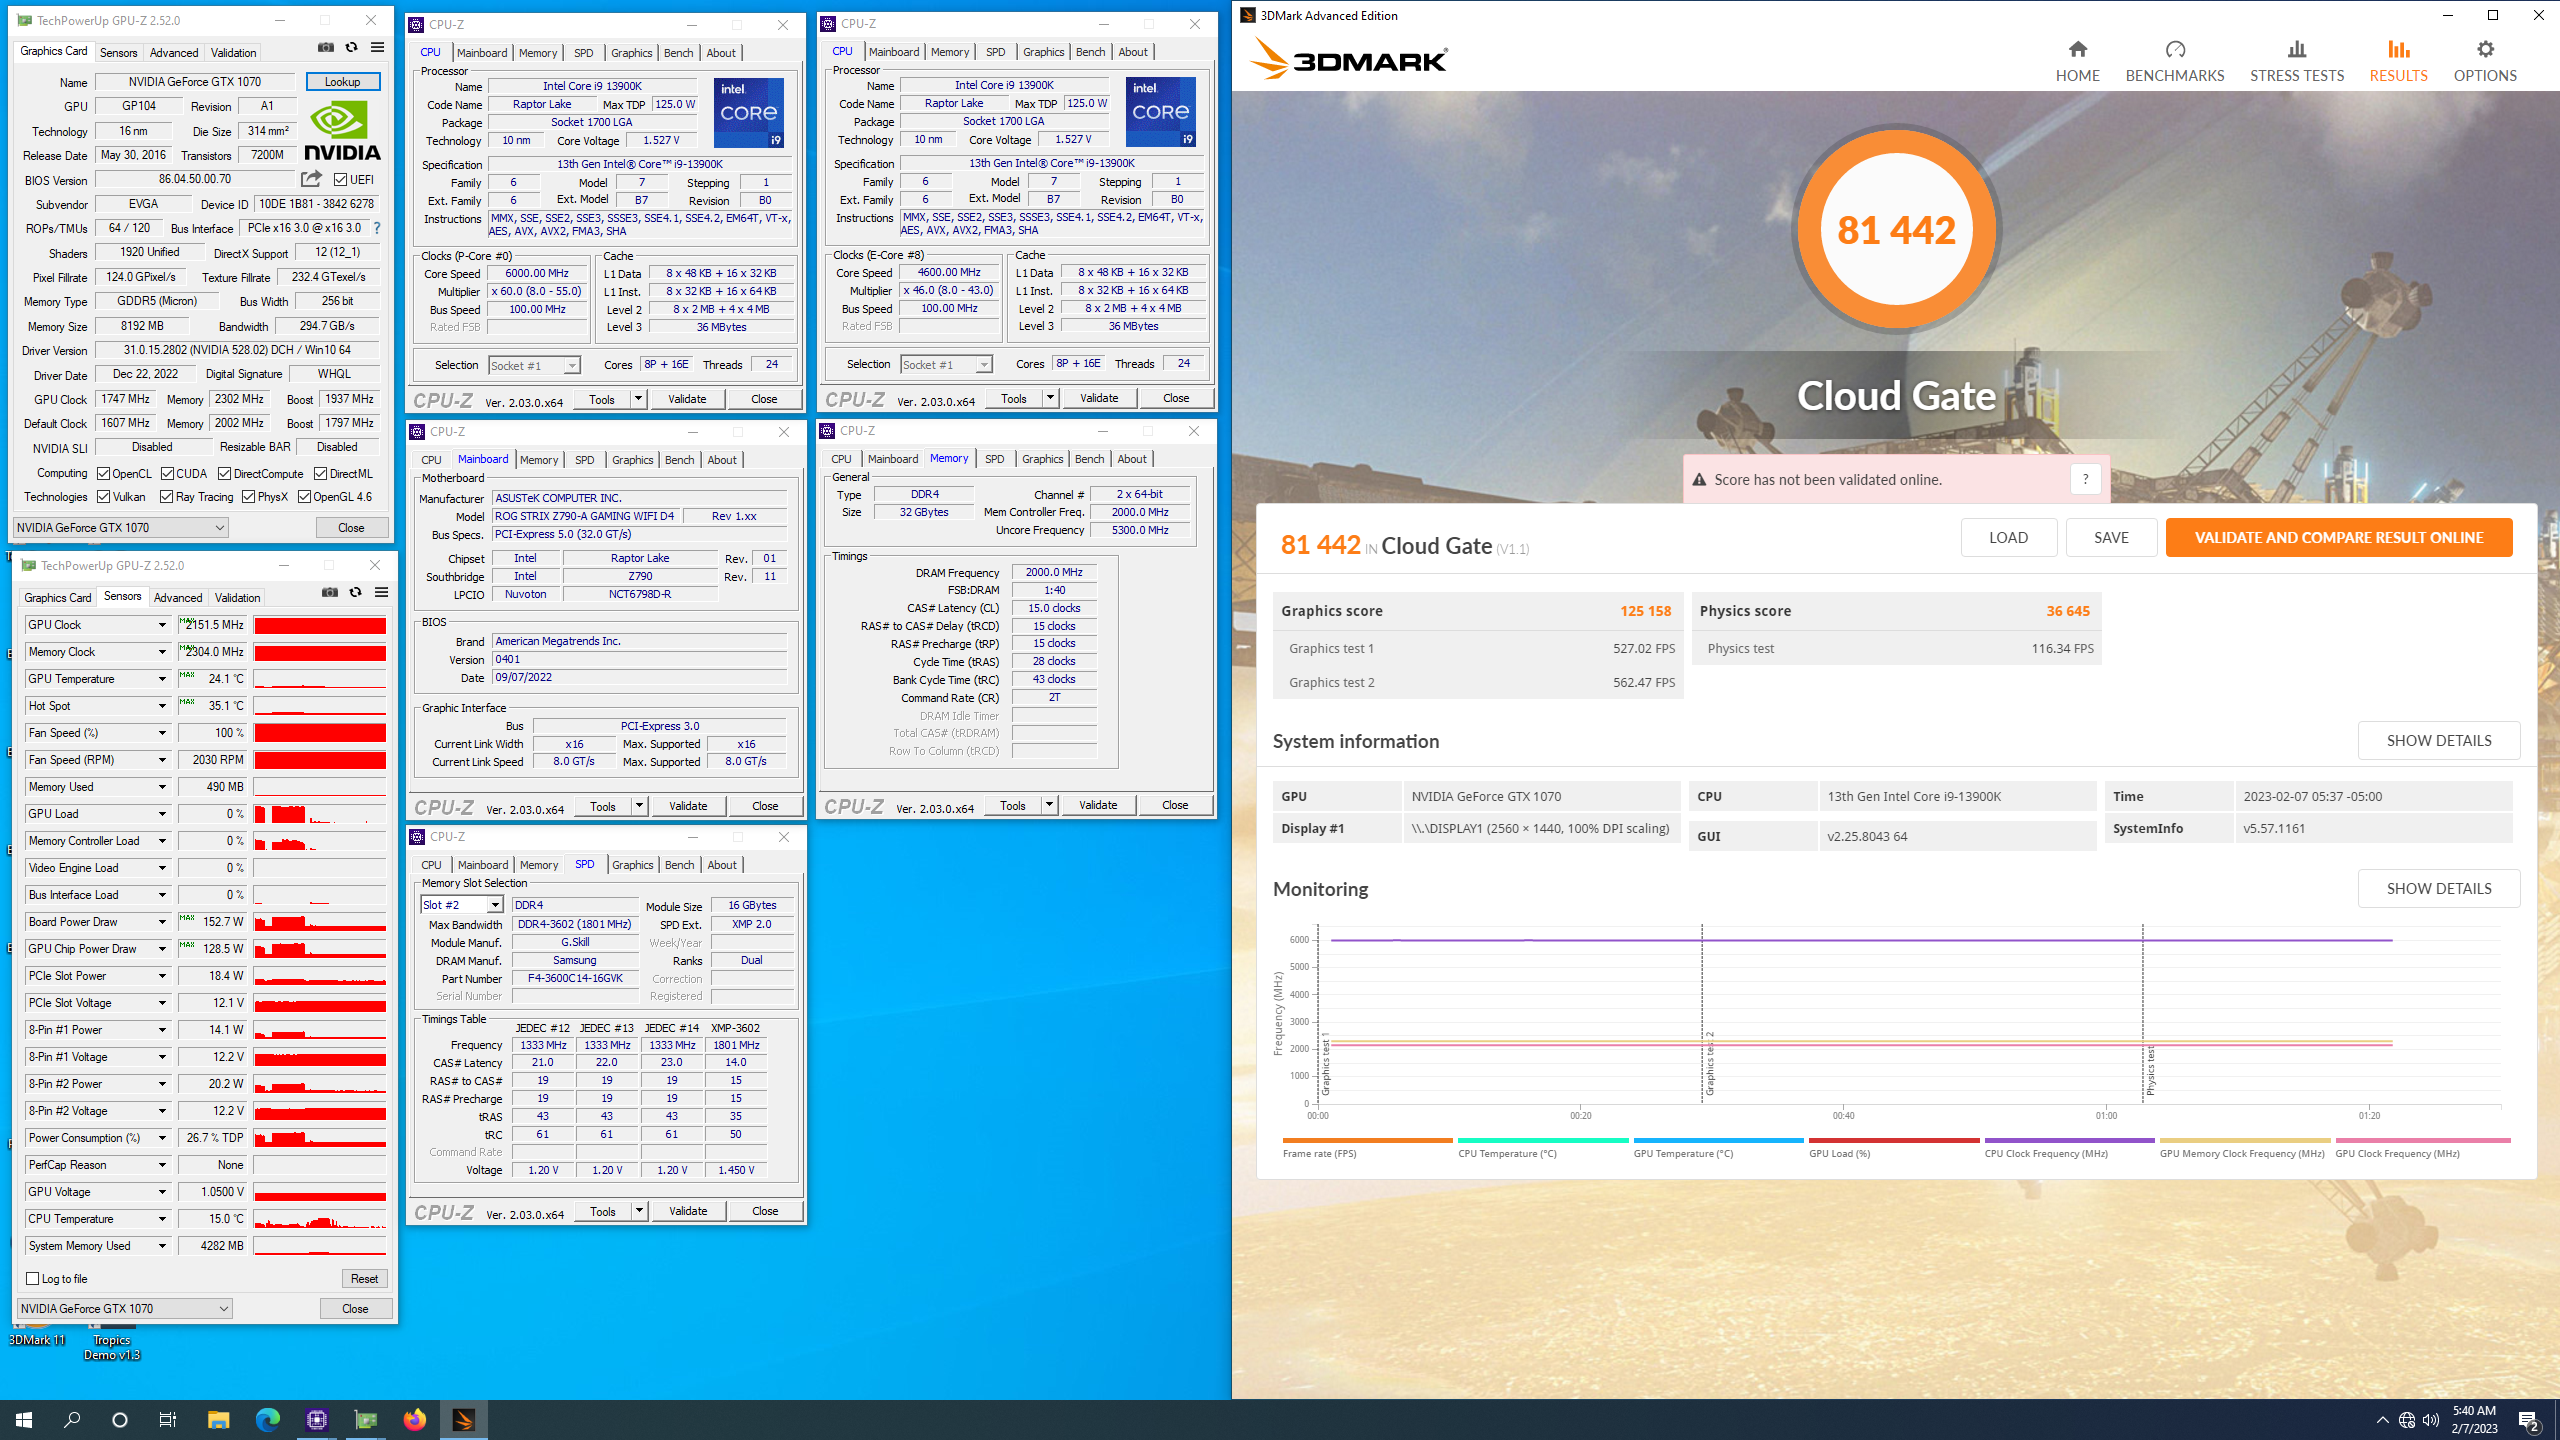Toggle UEFI checkbox in GPU-Z
This screenshot has height=1440, width=2560.
340,180
